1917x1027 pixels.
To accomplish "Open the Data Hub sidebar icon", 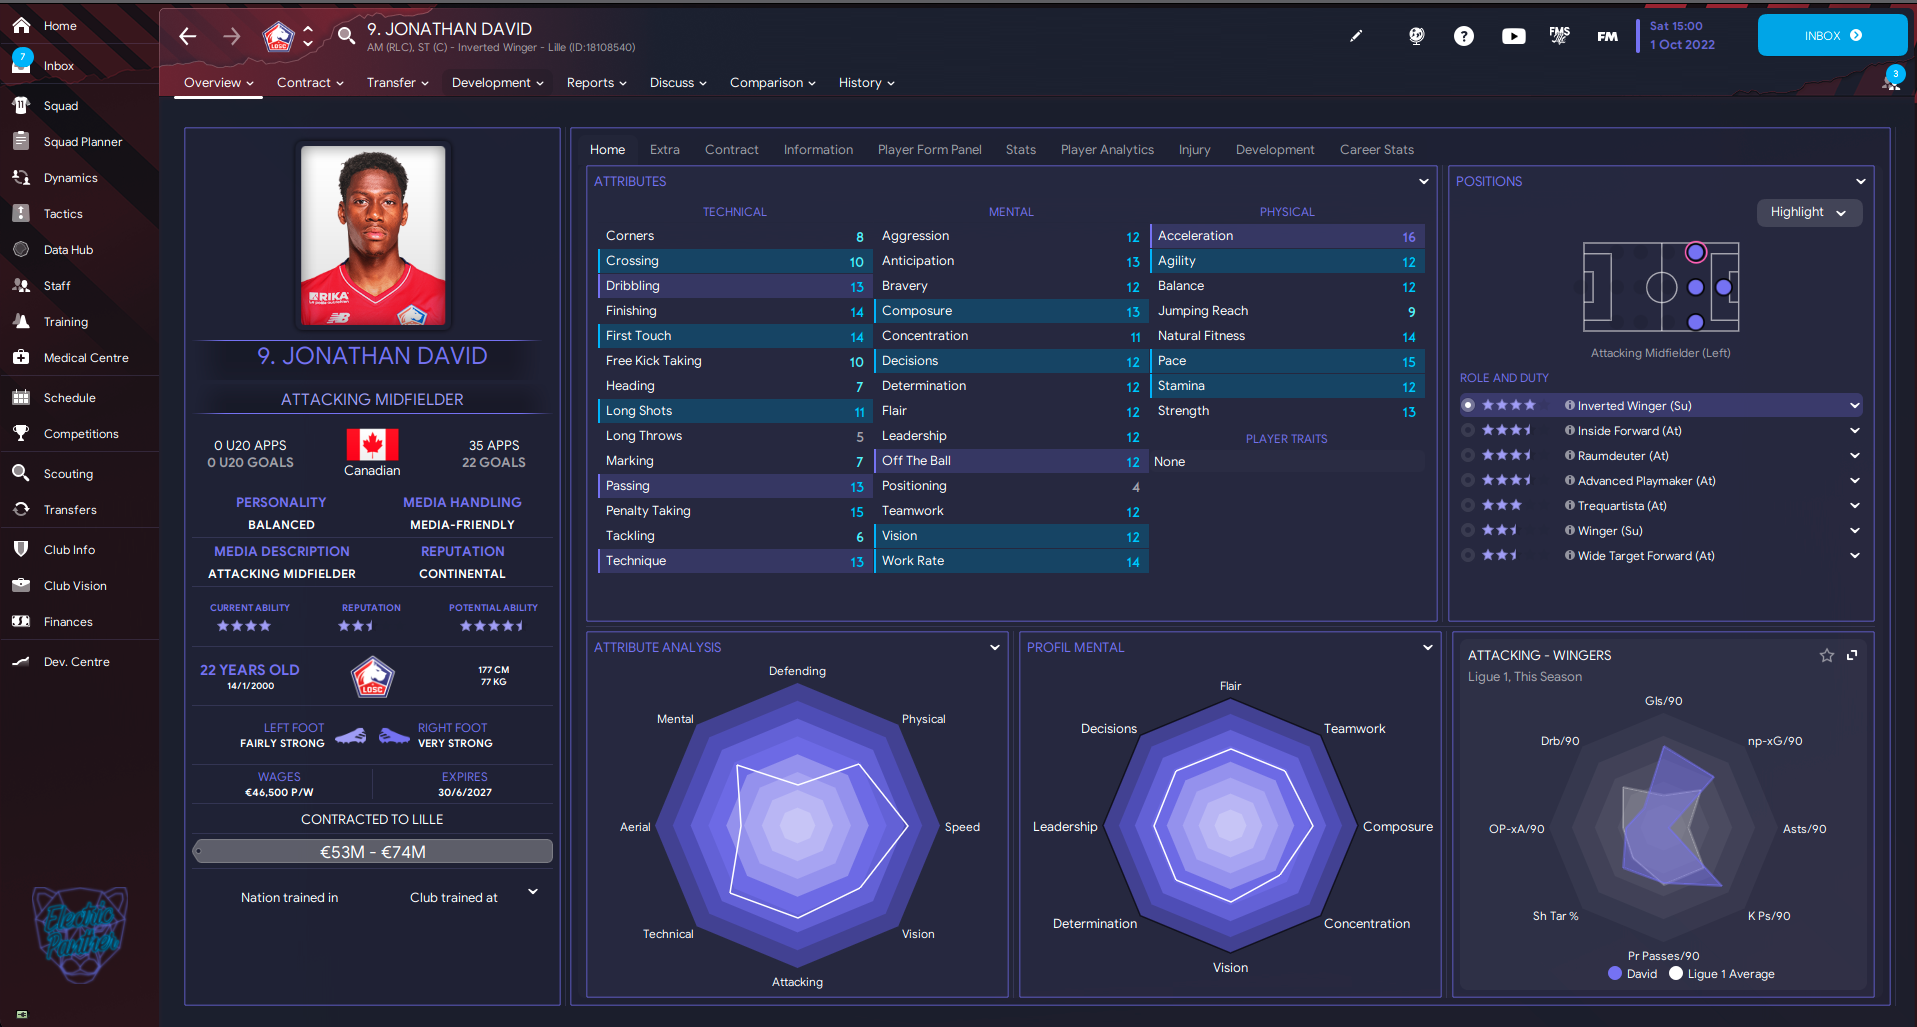I will 21,249.
